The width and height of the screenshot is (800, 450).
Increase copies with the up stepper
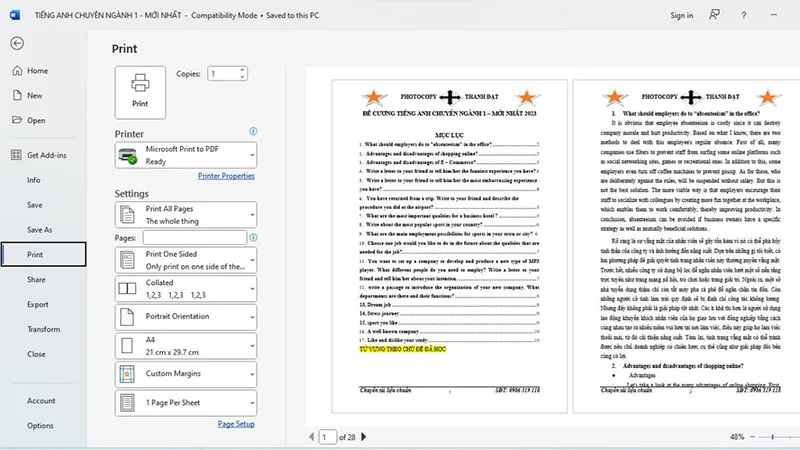tap(242, 70)
